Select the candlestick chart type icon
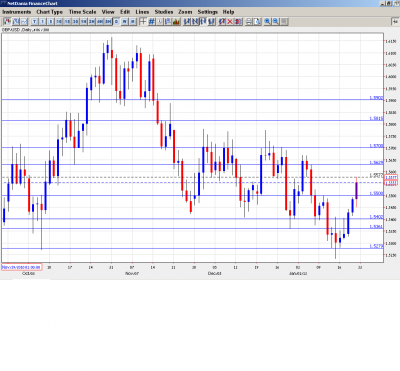Screen dimensions: 400x371 (x=7, y=22)
